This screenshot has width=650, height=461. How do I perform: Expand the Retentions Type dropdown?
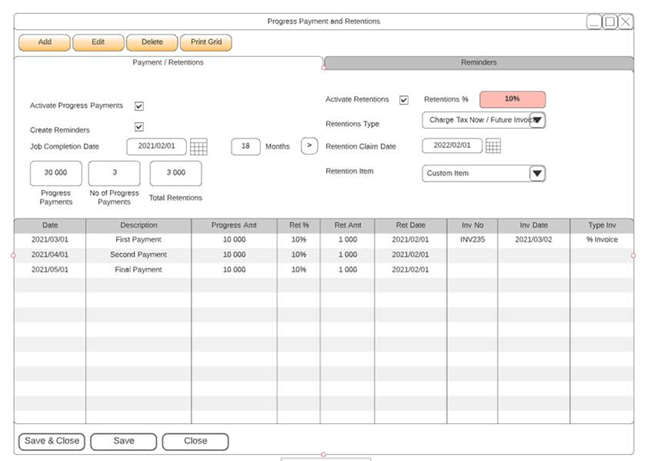(x=537, y=120)
